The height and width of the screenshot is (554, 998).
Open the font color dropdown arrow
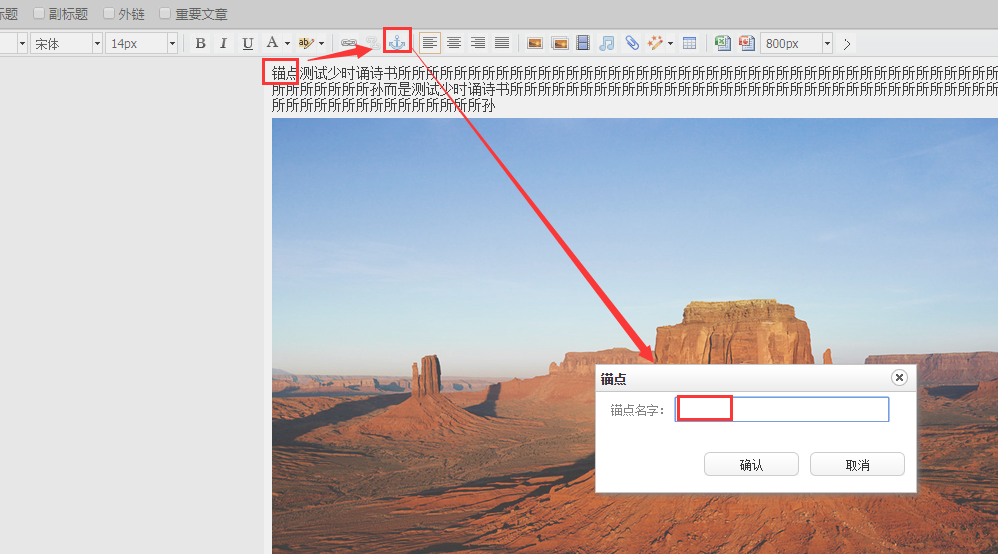287,43
